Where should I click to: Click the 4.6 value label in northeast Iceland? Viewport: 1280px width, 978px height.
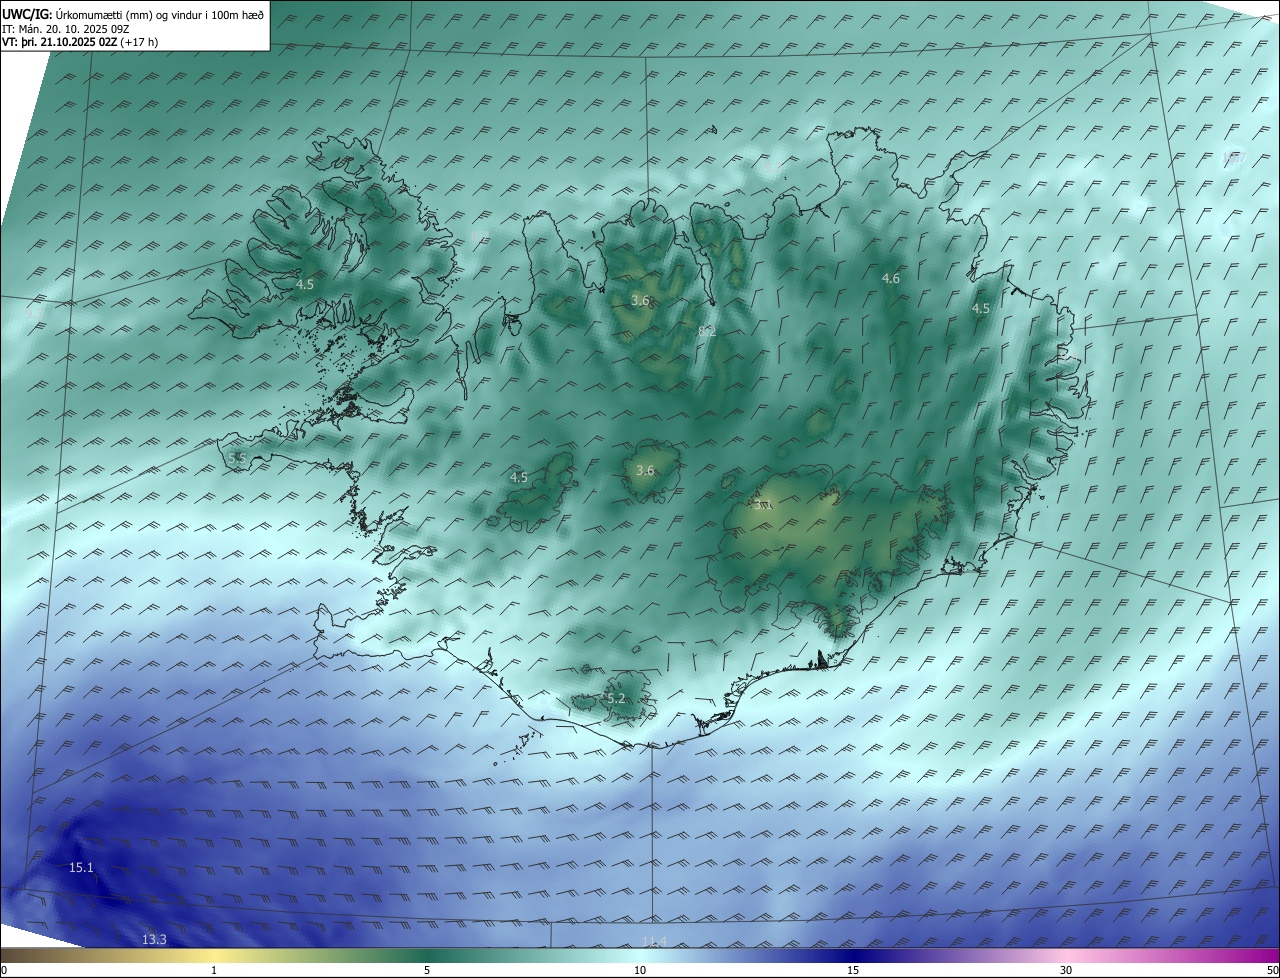coord(890,278)
